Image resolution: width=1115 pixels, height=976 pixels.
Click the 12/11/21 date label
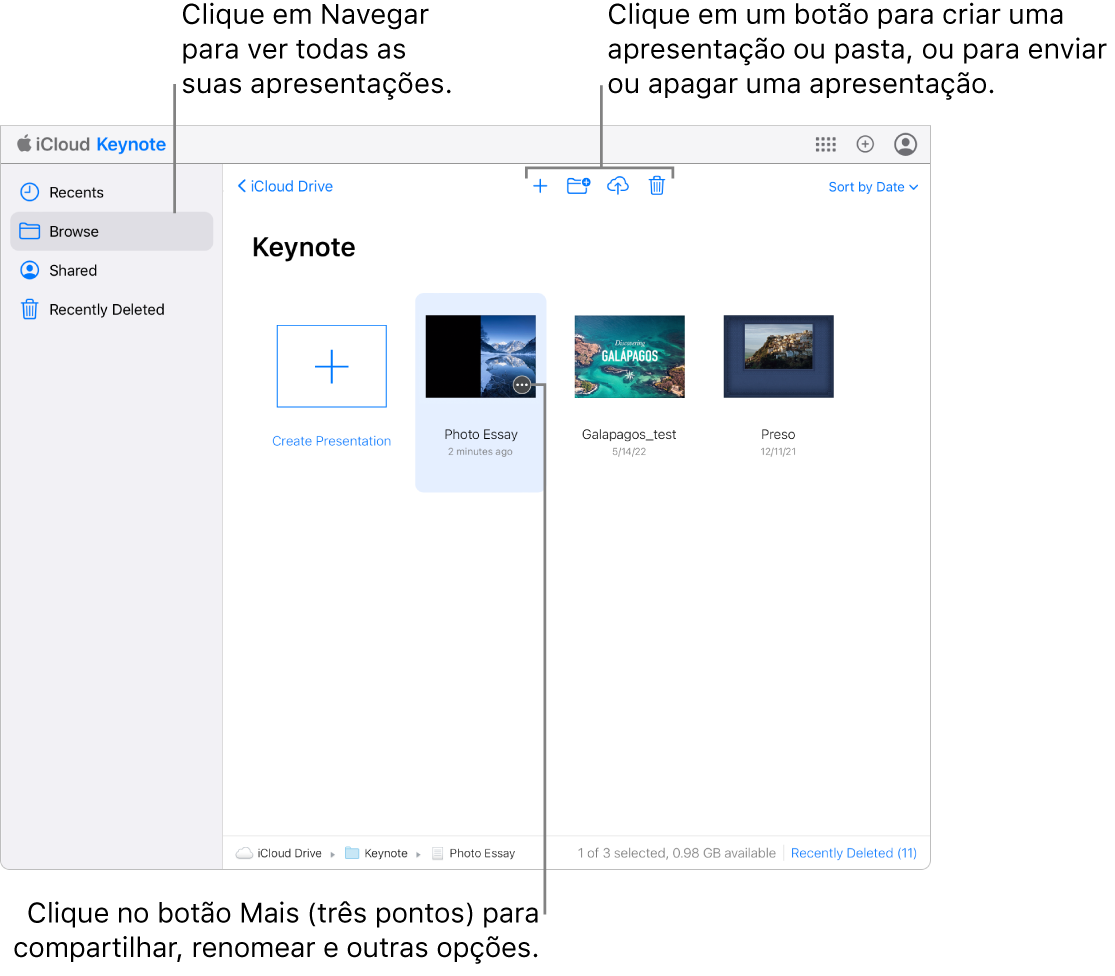pyautogui.click(x=778, y=451)
